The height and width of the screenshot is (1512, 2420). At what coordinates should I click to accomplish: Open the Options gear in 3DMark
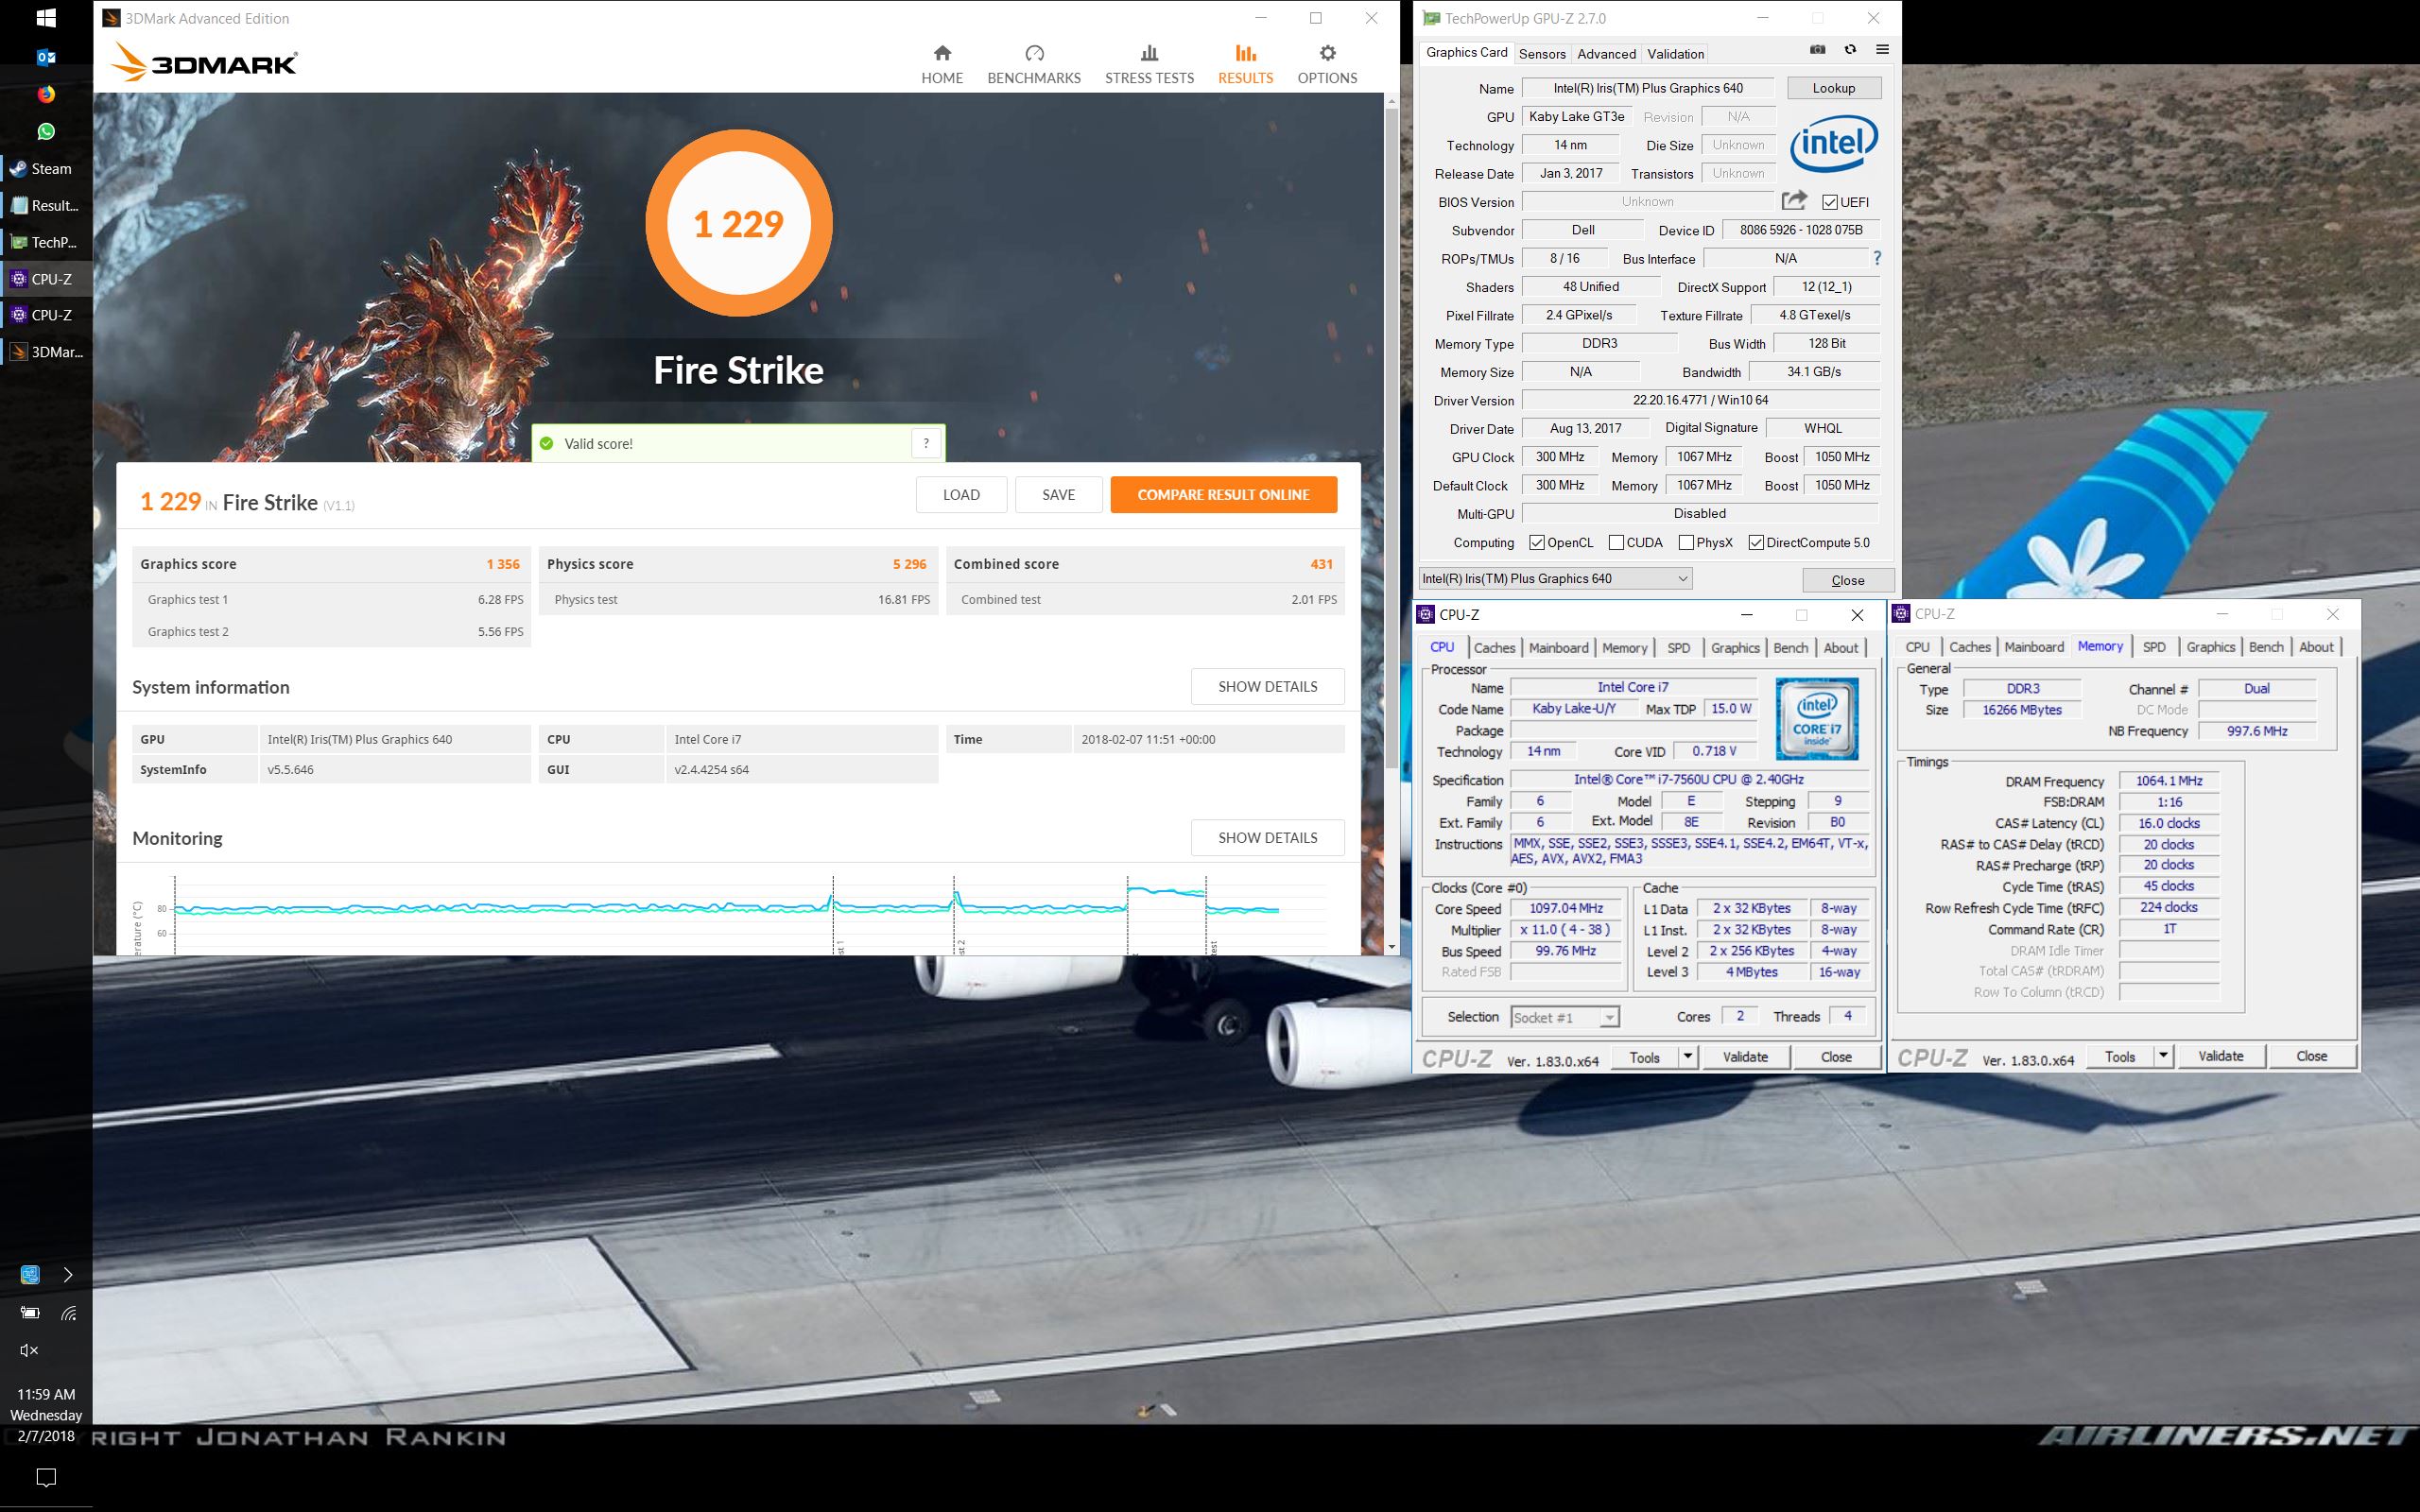pos(1327,53)
